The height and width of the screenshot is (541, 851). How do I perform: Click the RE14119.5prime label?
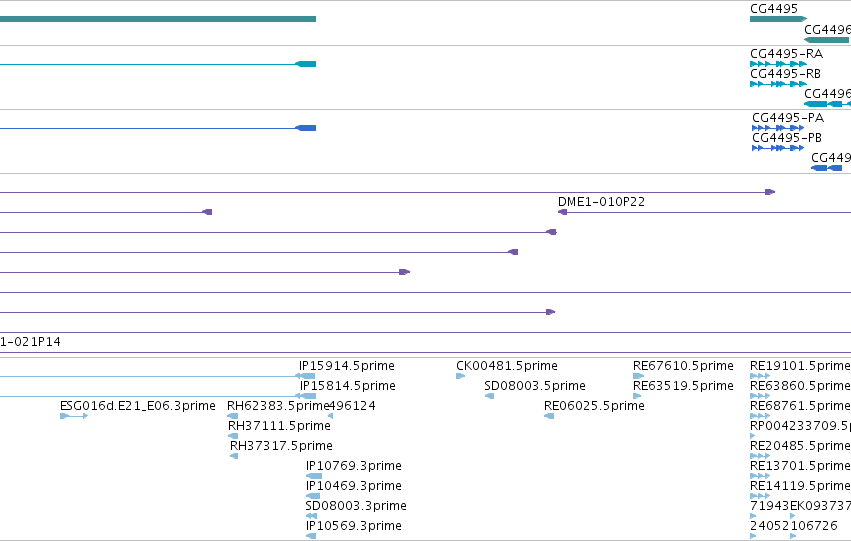point(801,486)
